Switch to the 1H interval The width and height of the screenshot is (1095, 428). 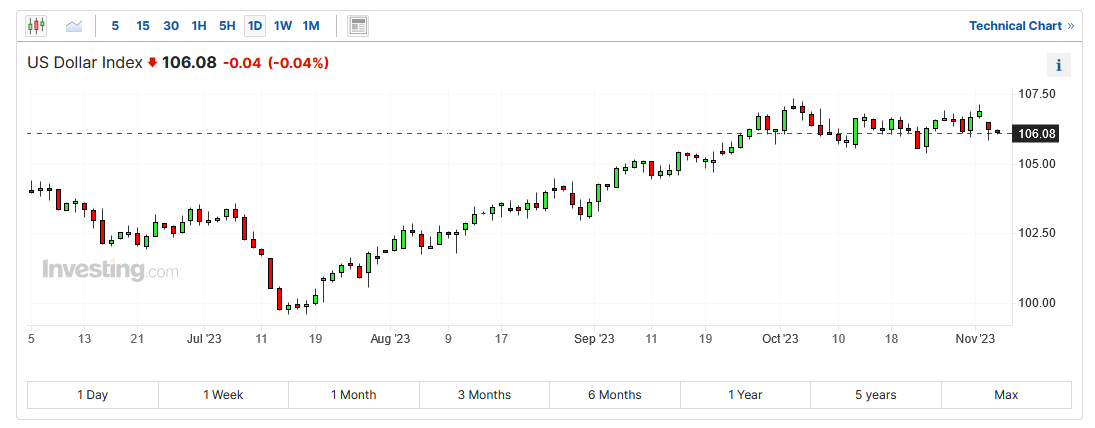[x=199, y=25]
